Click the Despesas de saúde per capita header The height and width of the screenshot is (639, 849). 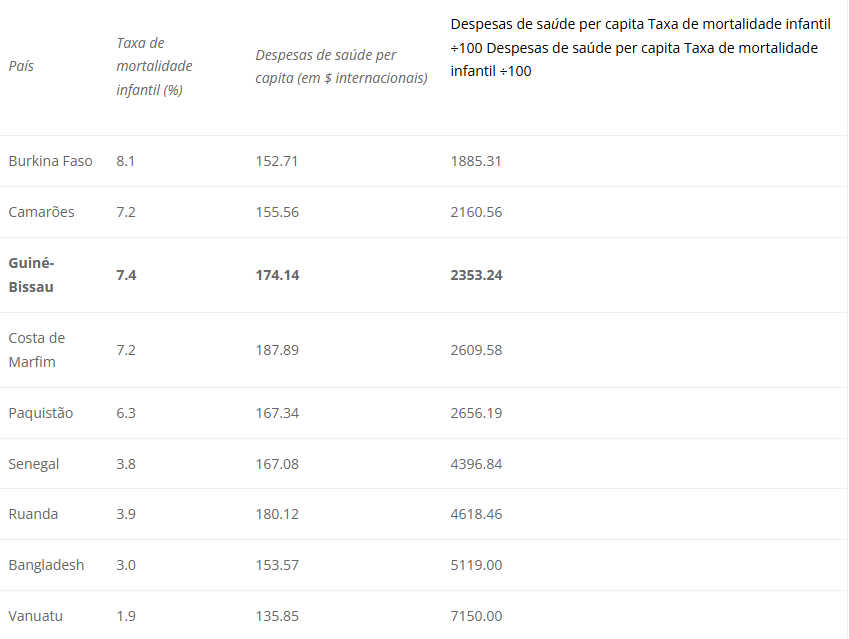coord(342,66)
